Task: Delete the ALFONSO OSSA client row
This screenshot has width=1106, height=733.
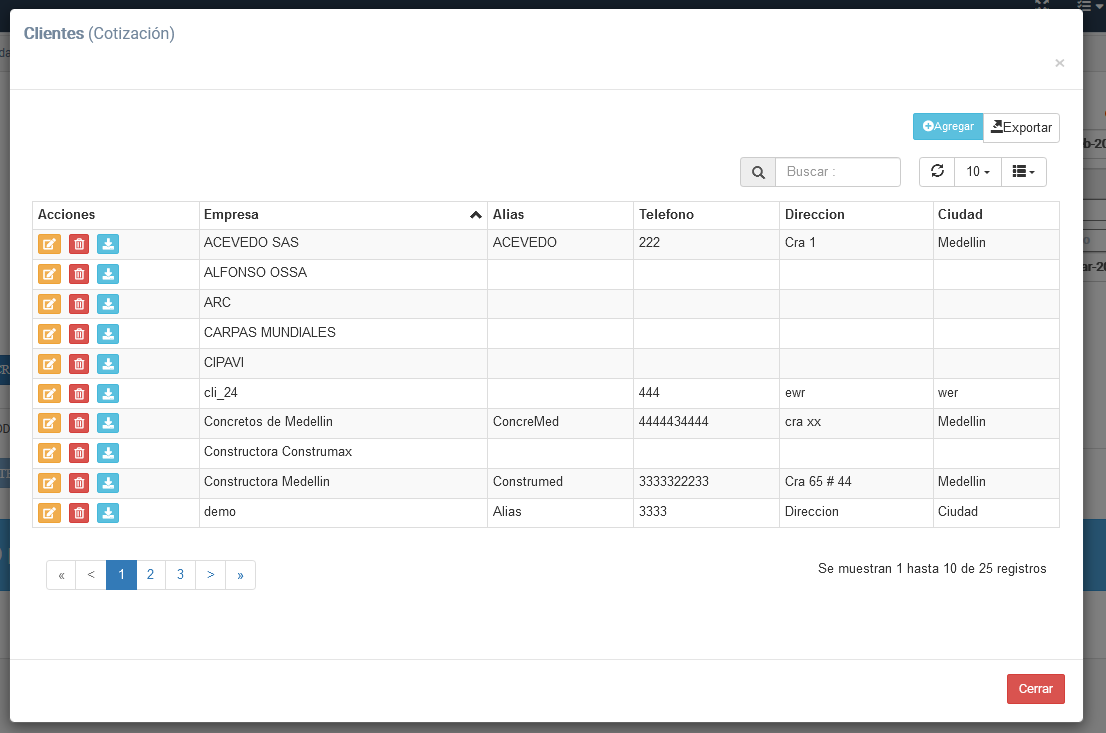Action: [79, 274]
